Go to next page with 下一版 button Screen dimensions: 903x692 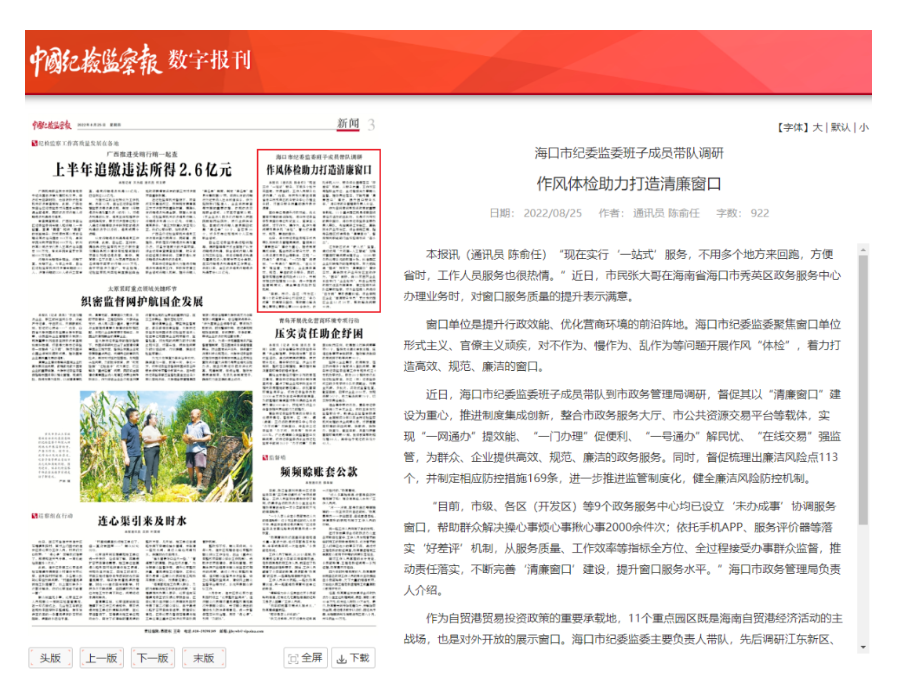pos(153,658)
